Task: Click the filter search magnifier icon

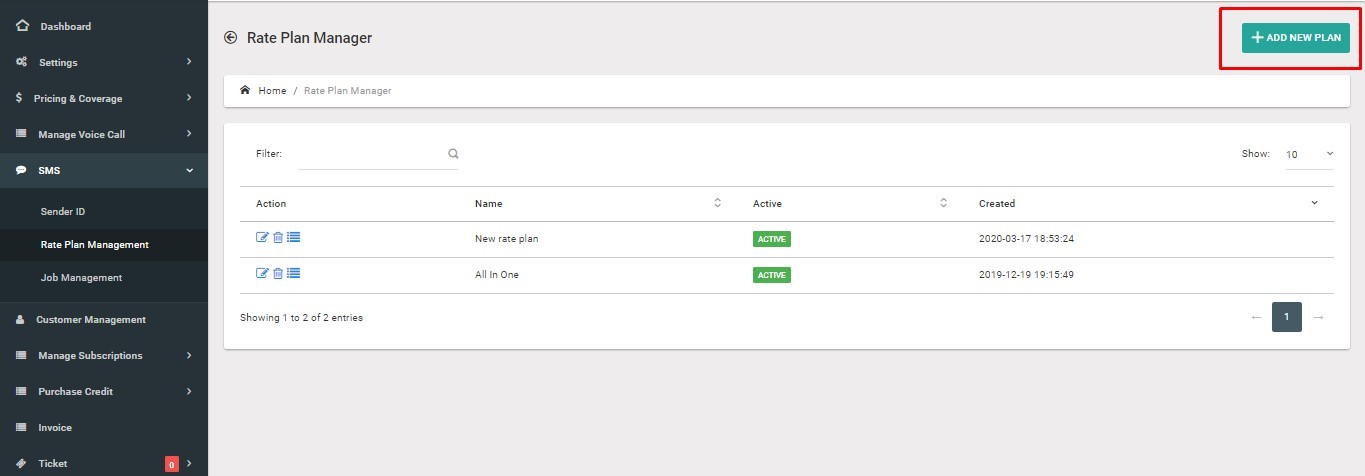Action: coord(453,154)
